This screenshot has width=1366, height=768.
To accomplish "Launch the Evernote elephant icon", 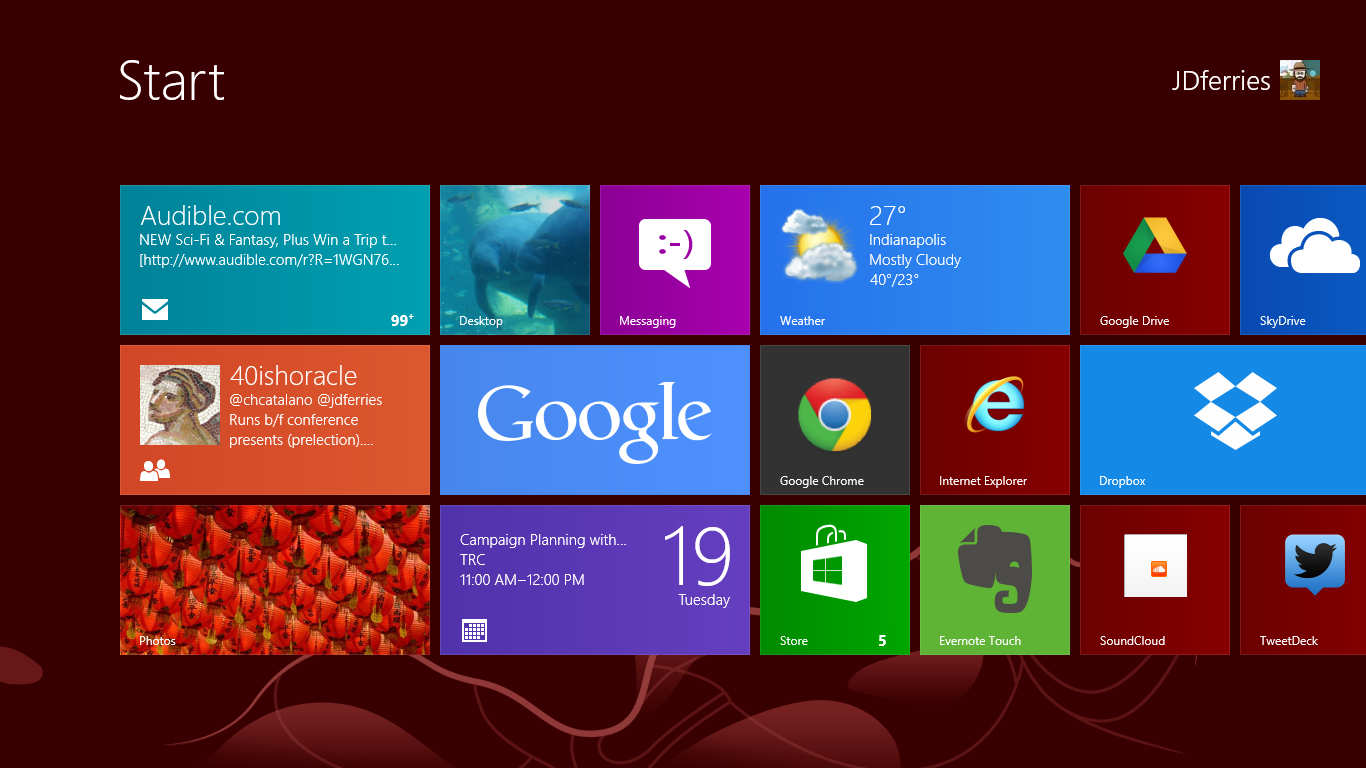I will click(x=994, y=568).
